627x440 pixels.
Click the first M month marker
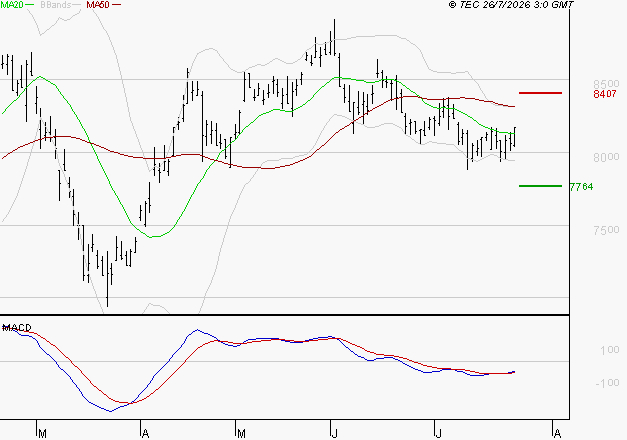(x=42, y=434)
